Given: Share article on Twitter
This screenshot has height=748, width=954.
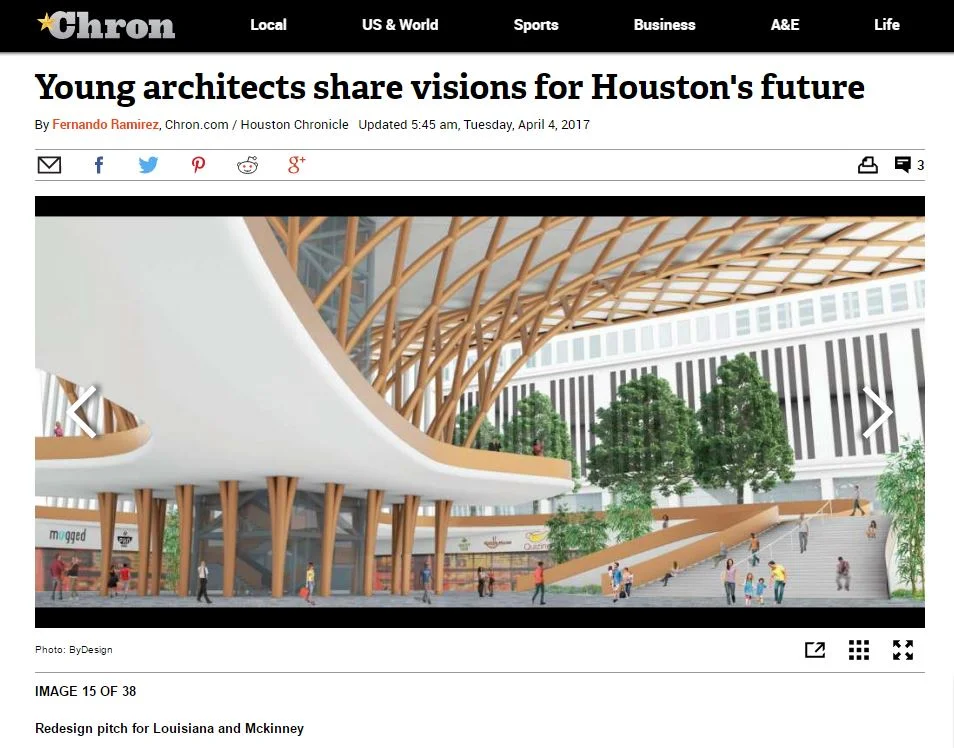Looking at the screenshot, I should tap(148, 165).
